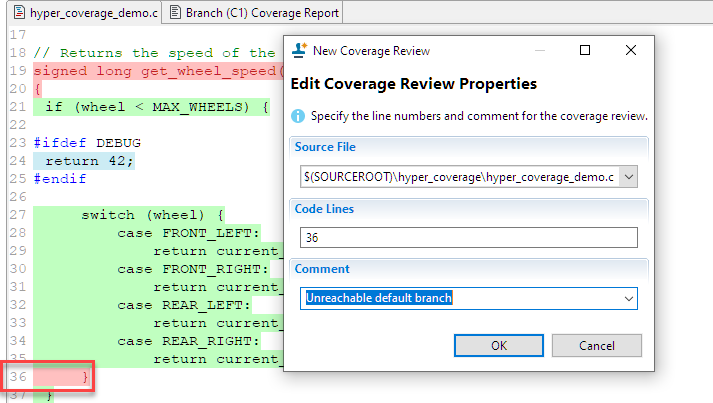Switch to the hyper_coverage_demo.c editor tab
This screenshot has width=713, height=403.
93,13
